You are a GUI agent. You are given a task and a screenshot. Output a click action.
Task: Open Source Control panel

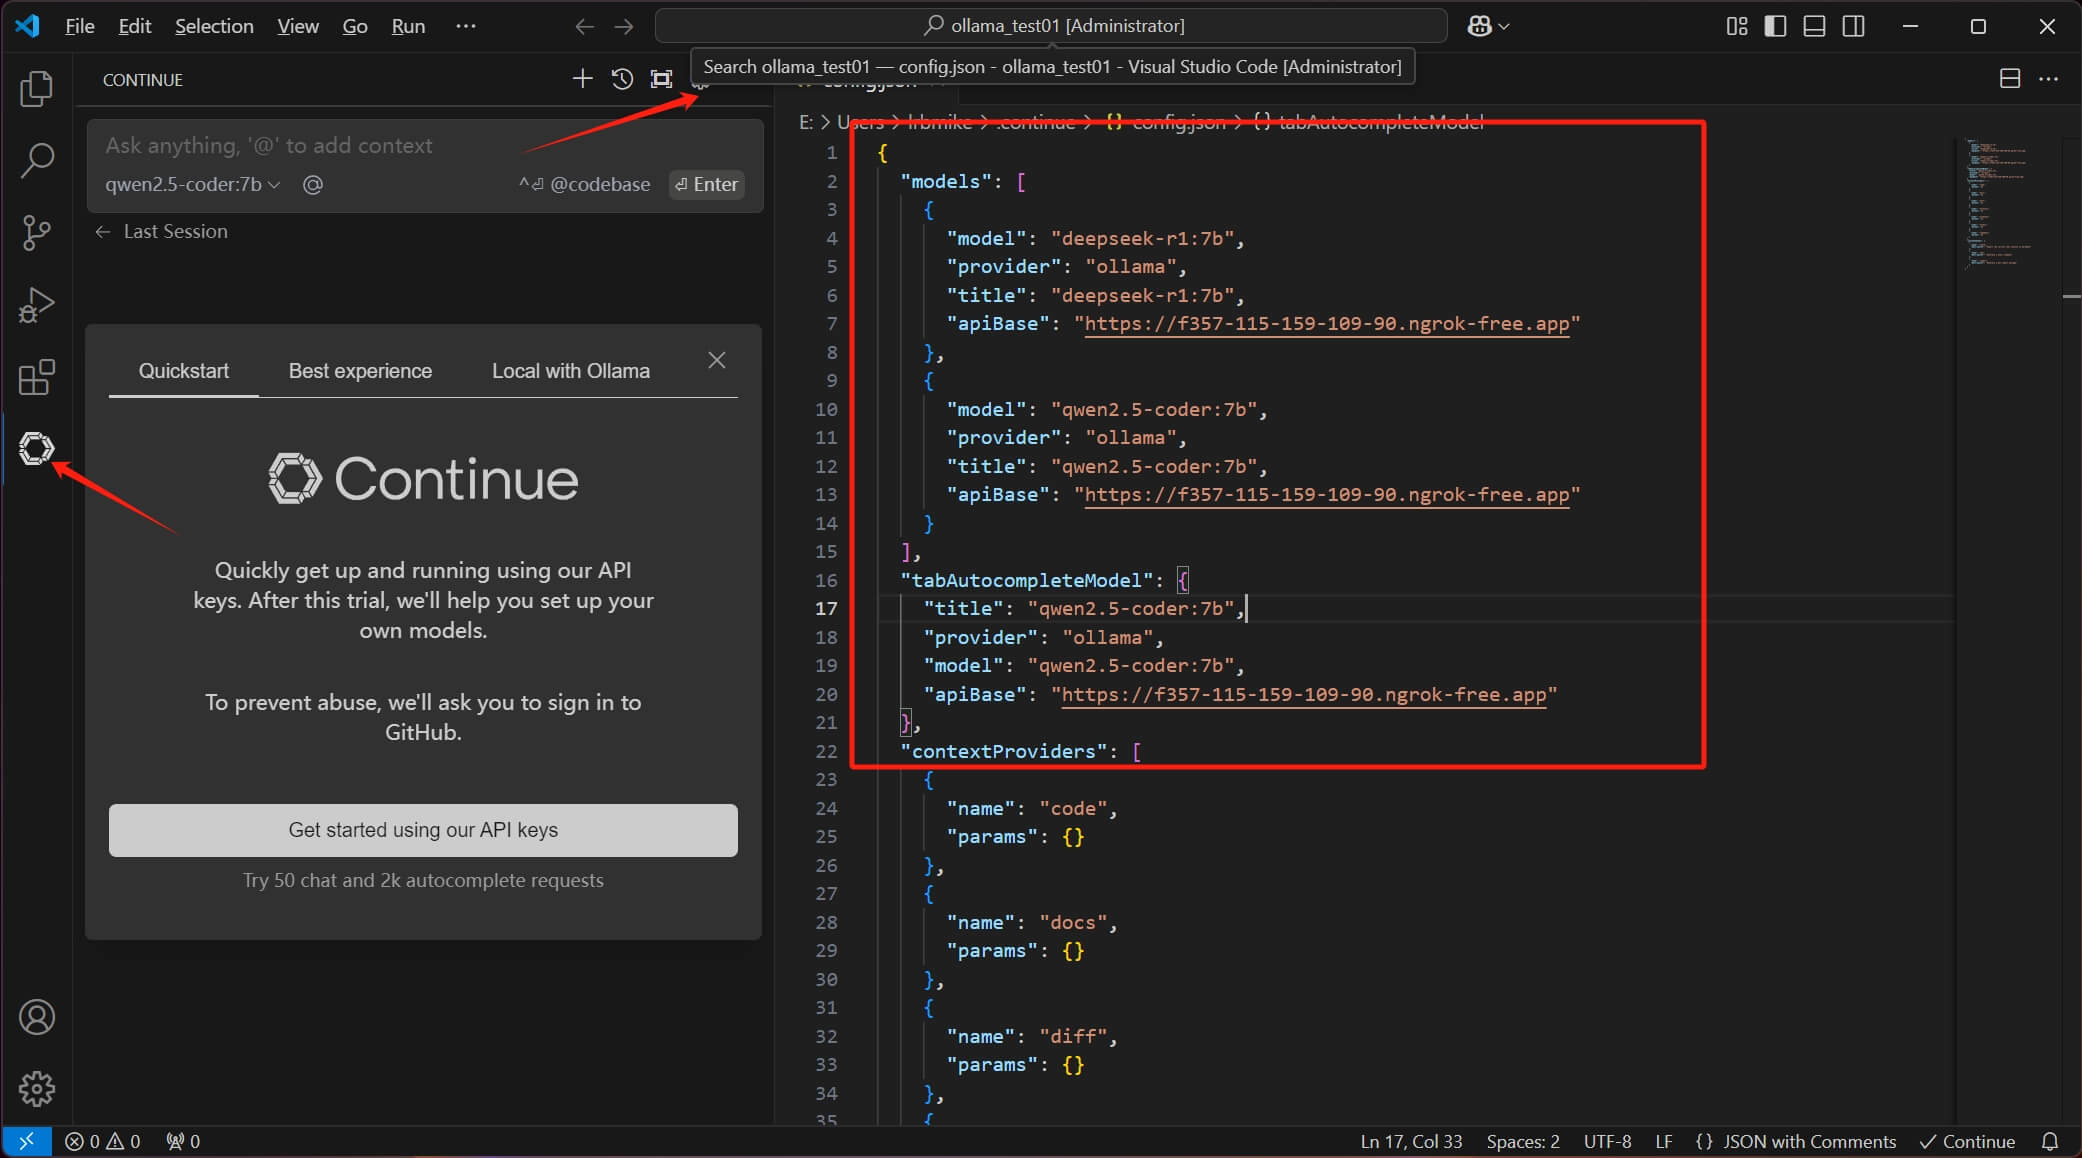37,232
